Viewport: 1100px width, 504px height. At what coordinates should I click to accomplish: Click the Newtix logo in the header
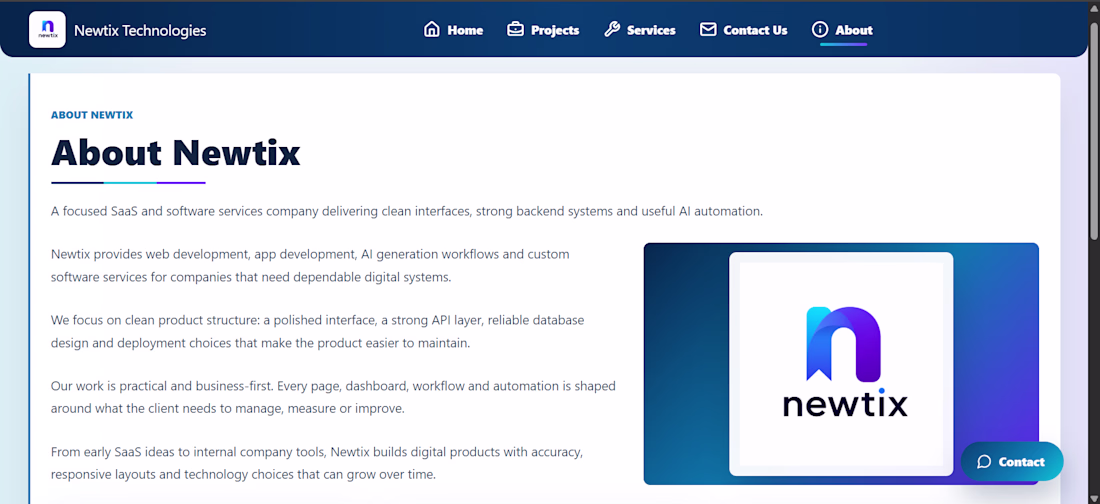tap(47, 29)
